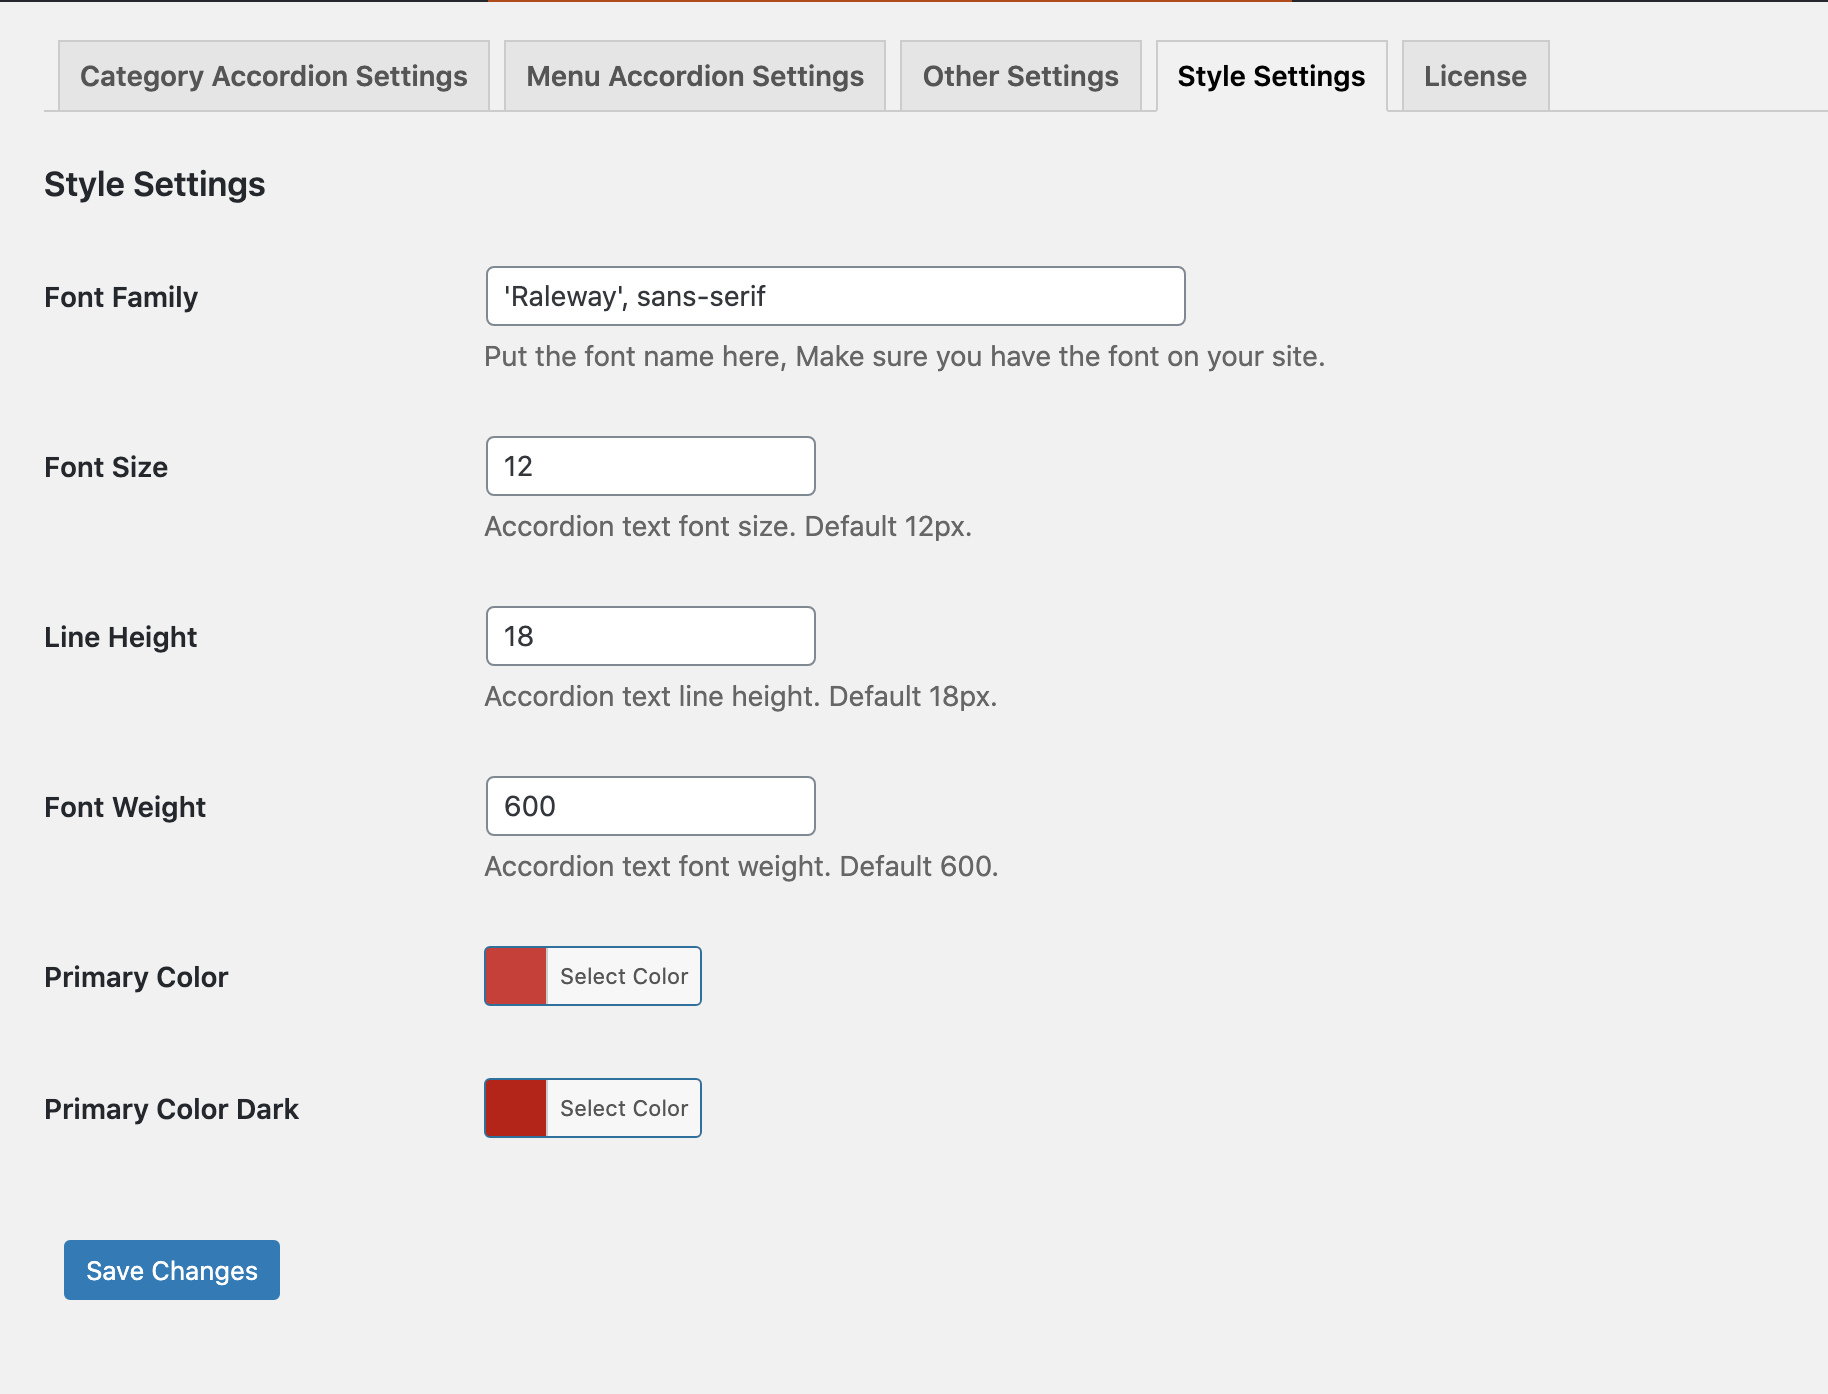
Task: Open the License tab
Action: click(1475, 75)
